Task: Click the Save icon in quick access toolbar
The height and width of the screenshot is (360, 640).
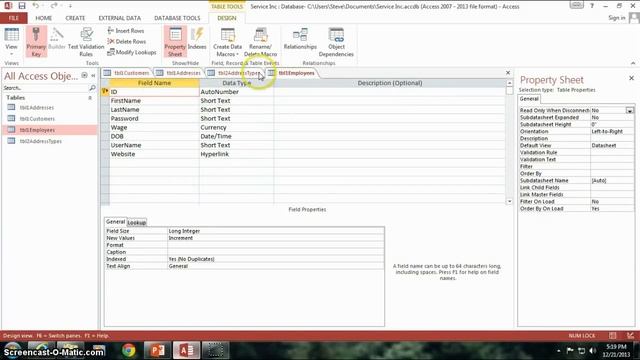Action: pos(22,6)
